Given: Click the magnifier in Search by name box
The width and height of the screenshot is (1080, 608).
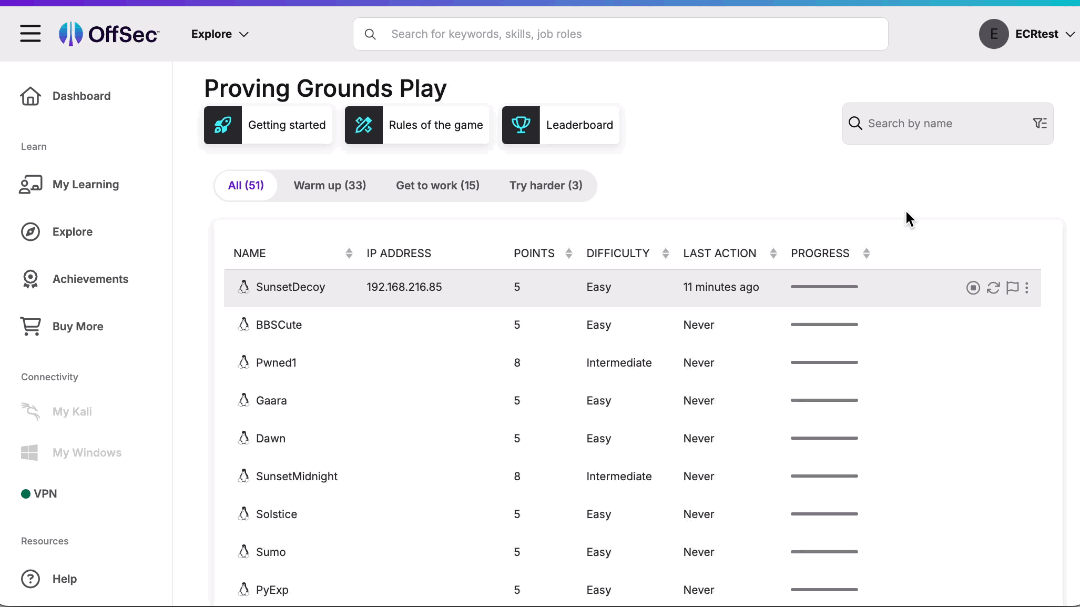Looking at the screenshot, I should (x=855, y=123).
